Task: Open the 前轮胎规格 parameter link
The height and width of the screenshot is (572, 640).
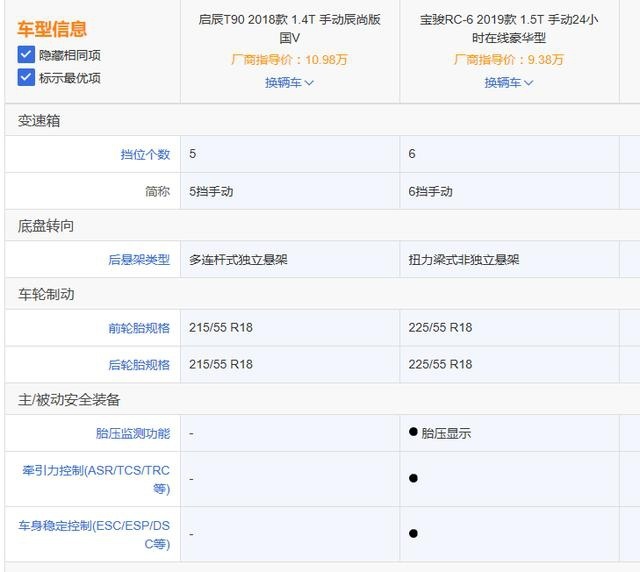Action: coord(139,328)
